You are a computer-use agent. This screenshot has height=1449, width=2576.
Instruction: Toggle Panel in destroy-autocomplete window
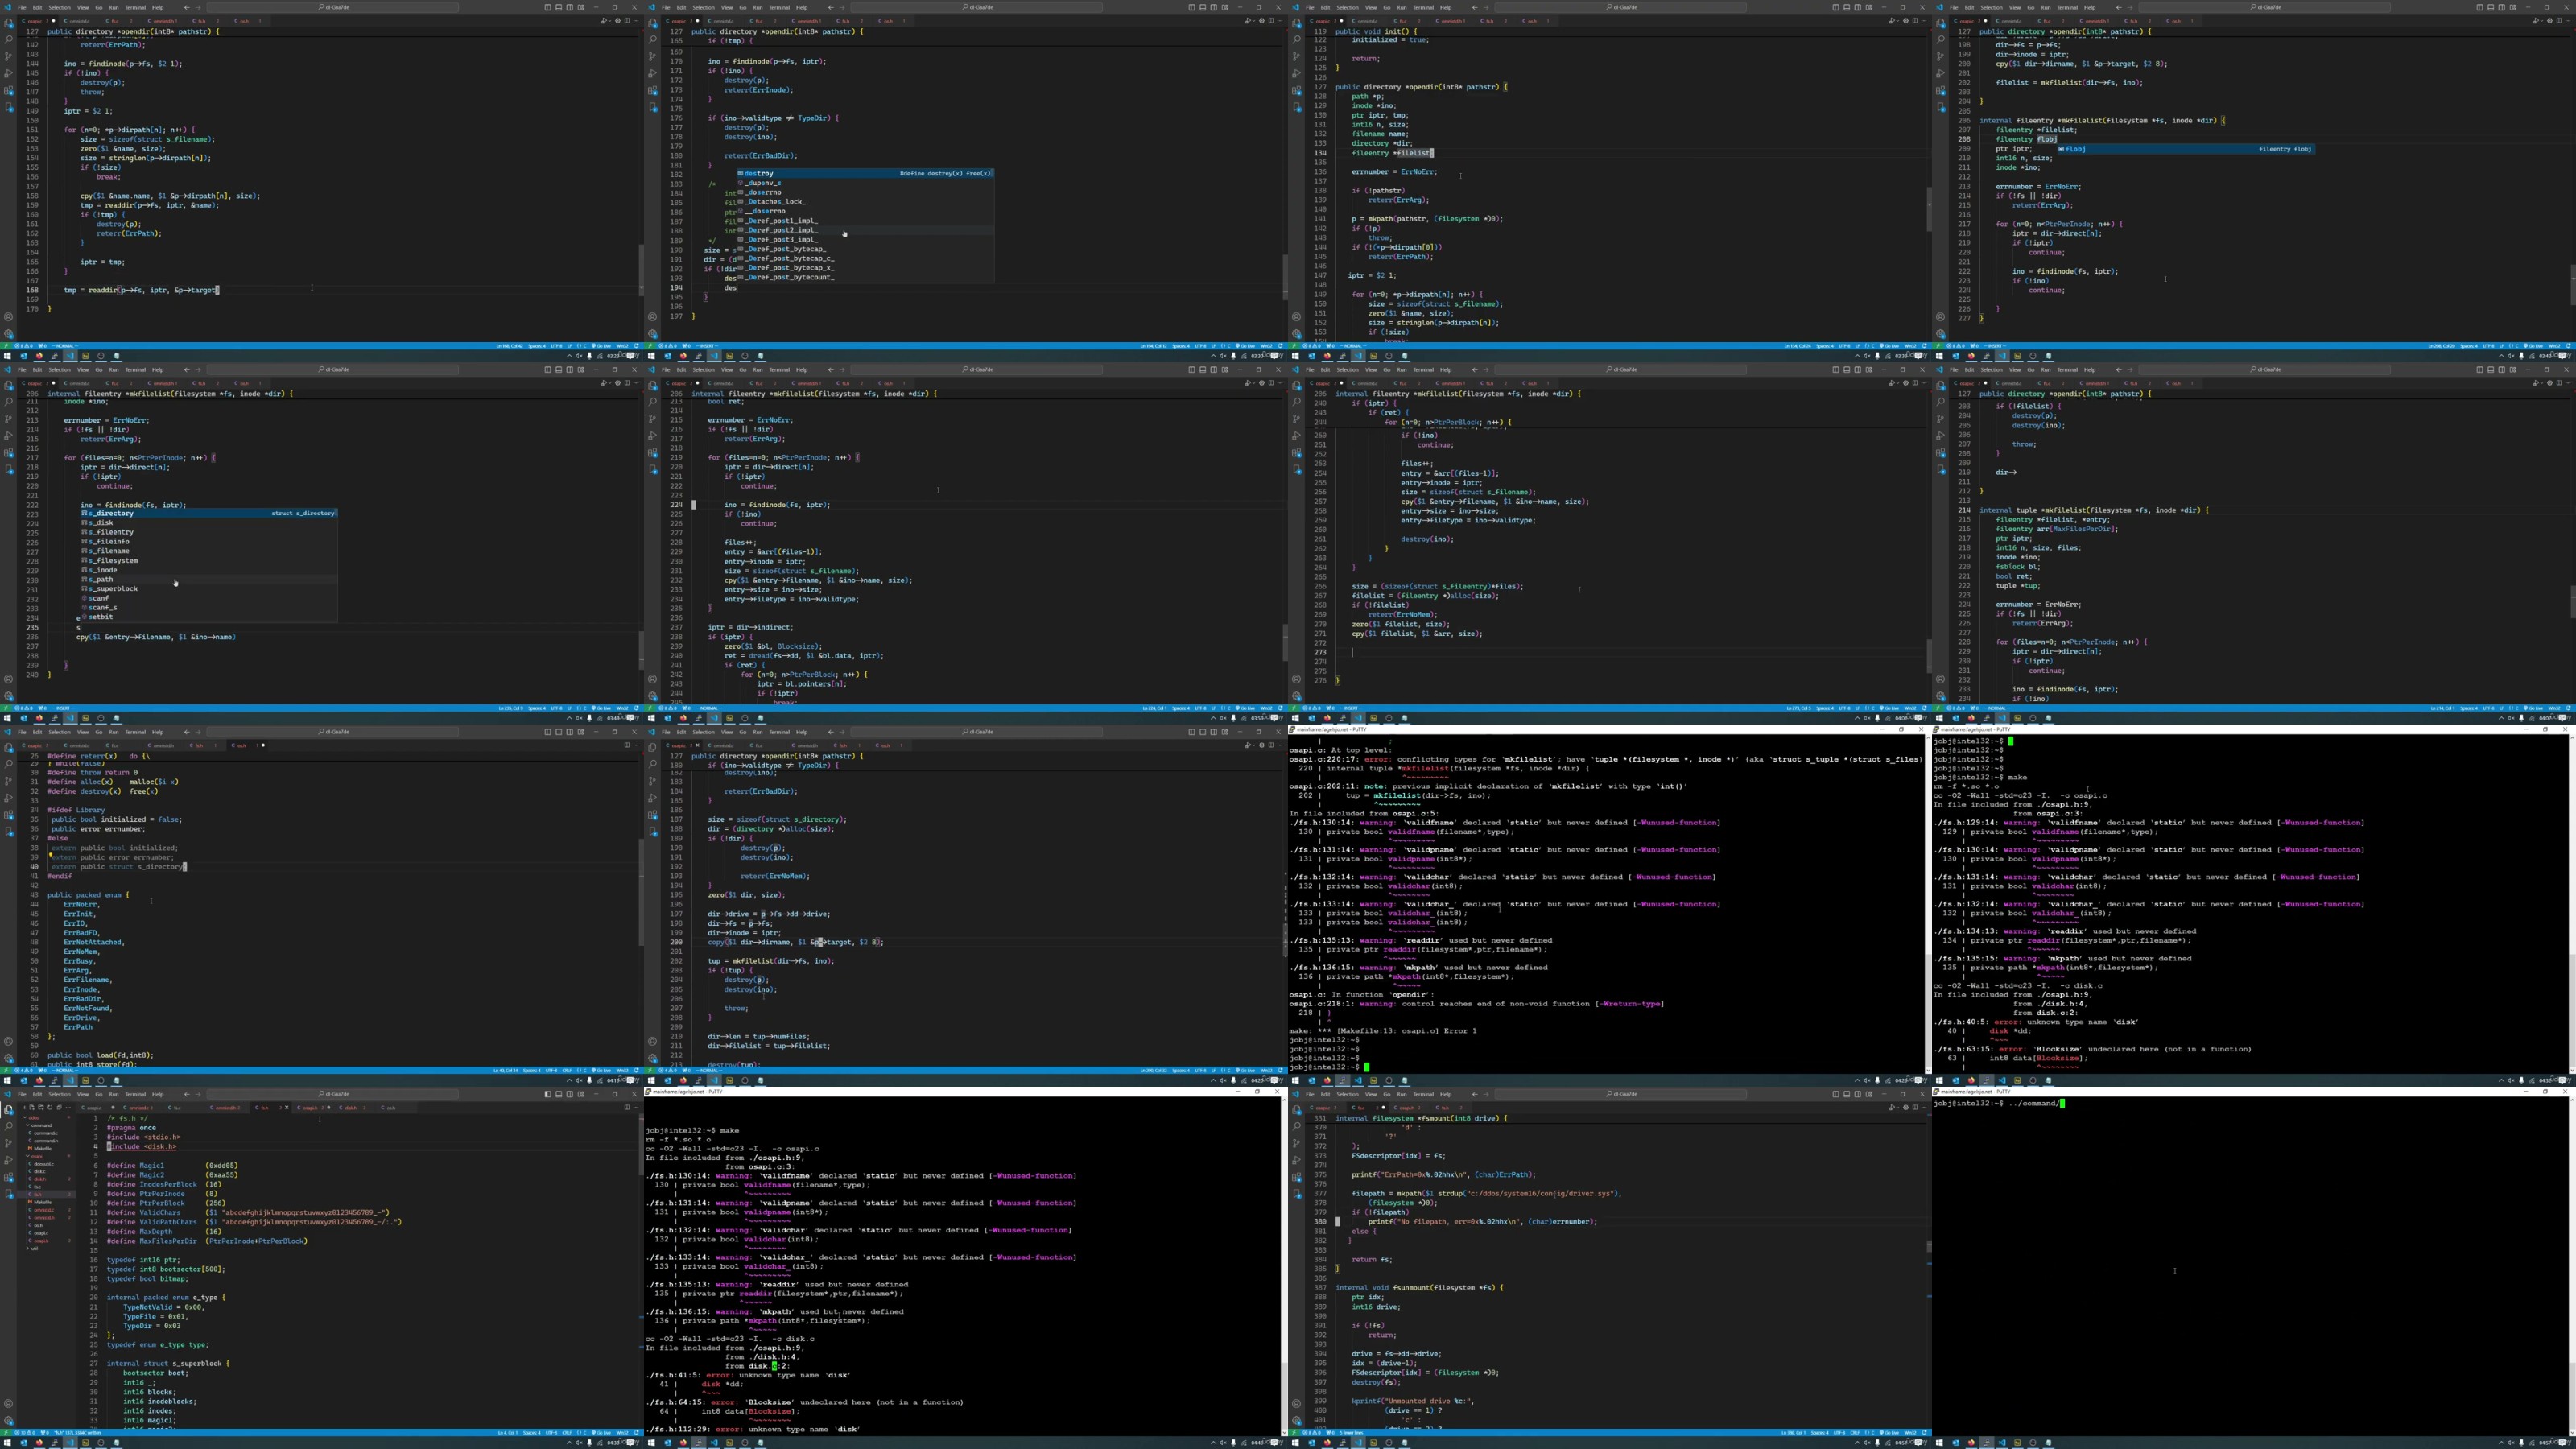[x=1203, y=7]
